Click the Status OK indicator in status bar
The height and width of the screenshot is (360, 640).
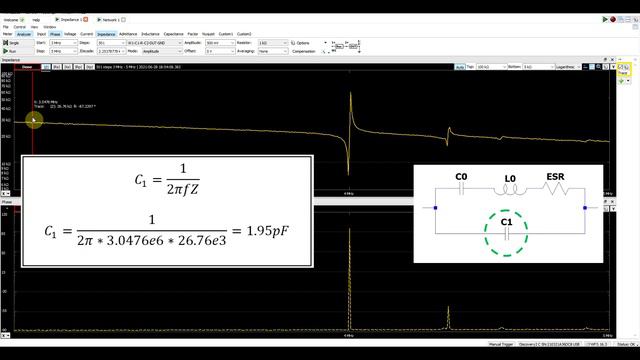click(x=627, y=344)
